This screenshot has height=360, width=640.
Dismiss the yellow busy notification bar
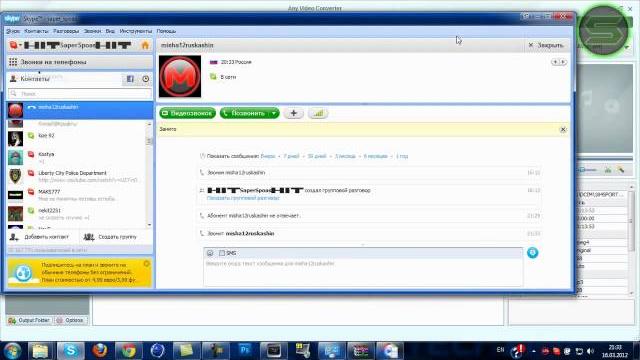tap(563, 129)
